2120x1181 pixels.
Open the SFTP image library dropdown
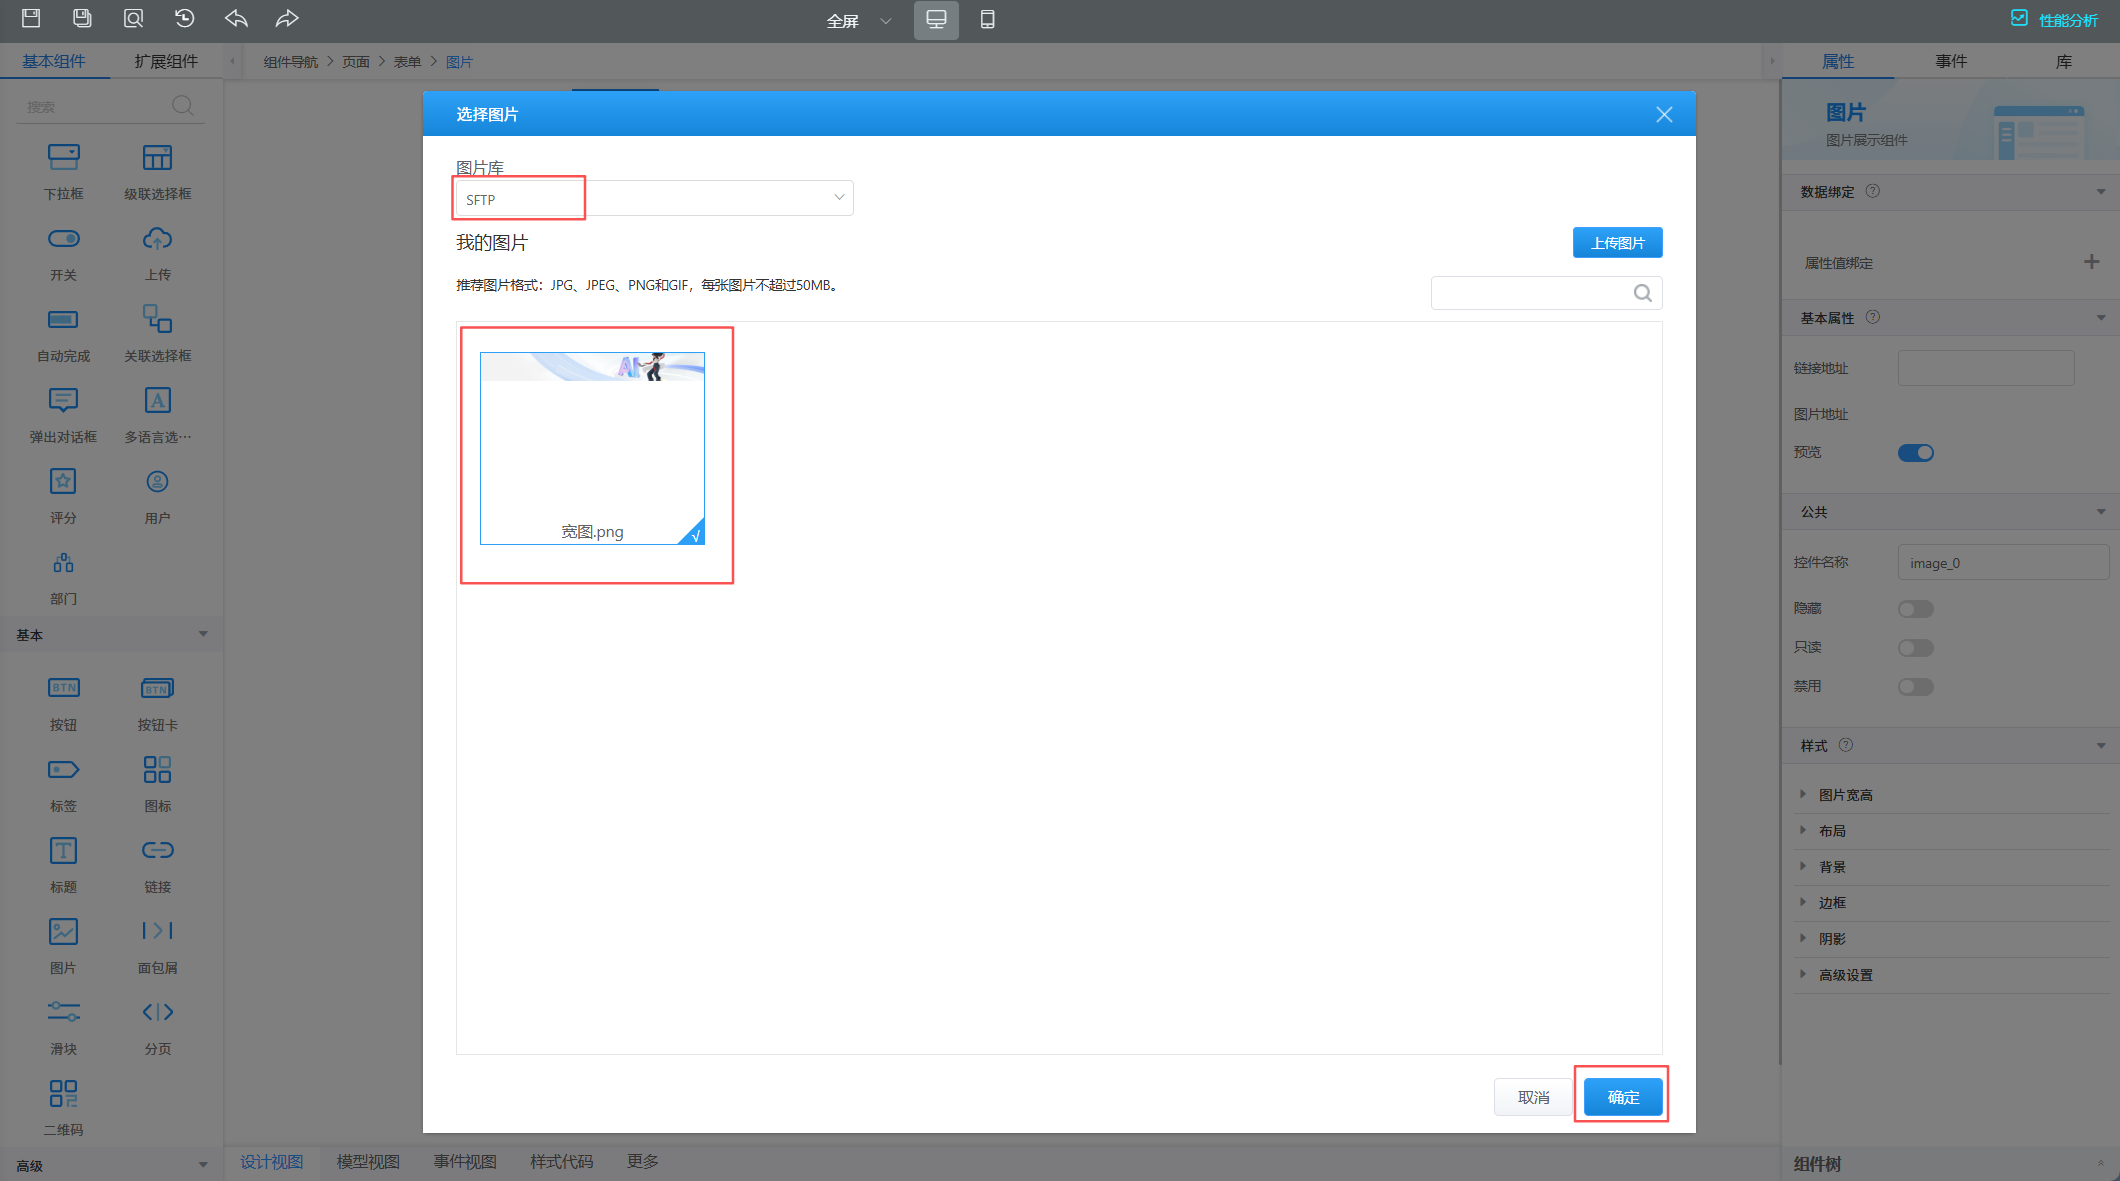pyautogui.click(x=654, y=198)
